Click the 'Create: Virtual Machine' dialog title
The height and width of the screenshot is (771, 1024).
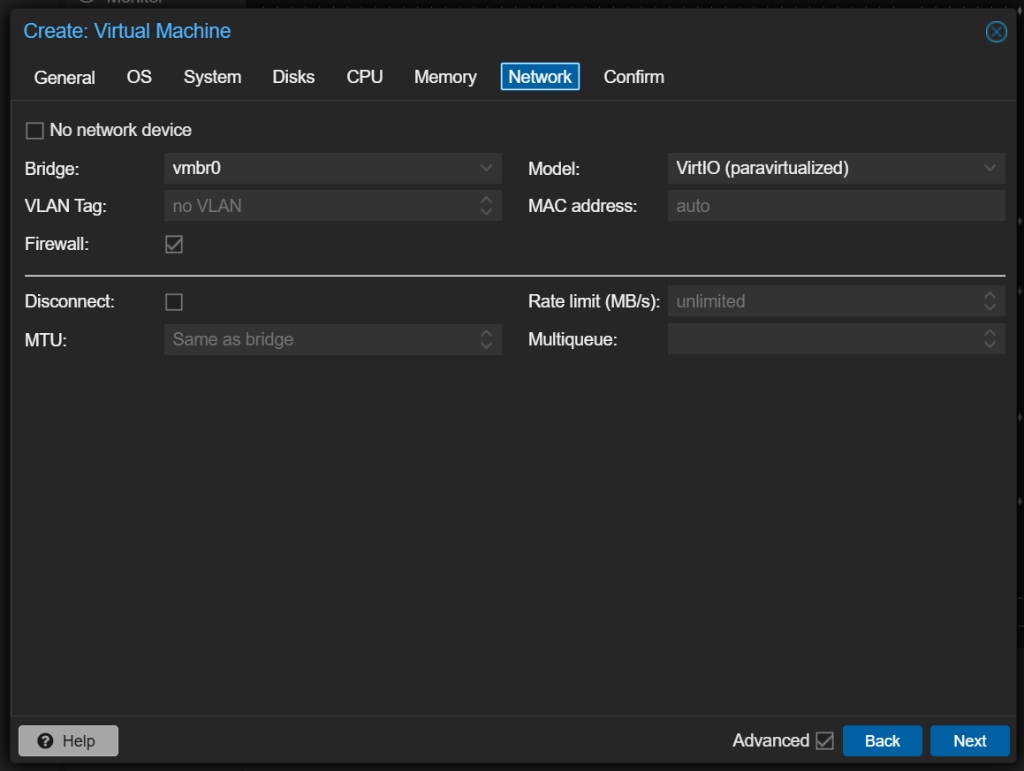(x=127, y=31)
